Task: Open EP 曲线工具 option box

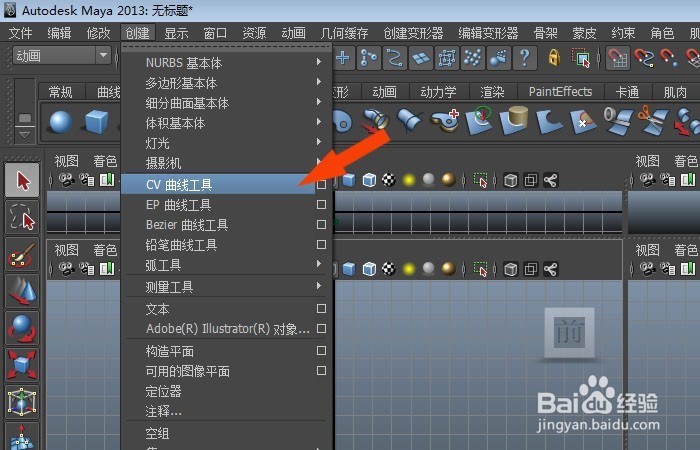Action: tap(321, 204)
